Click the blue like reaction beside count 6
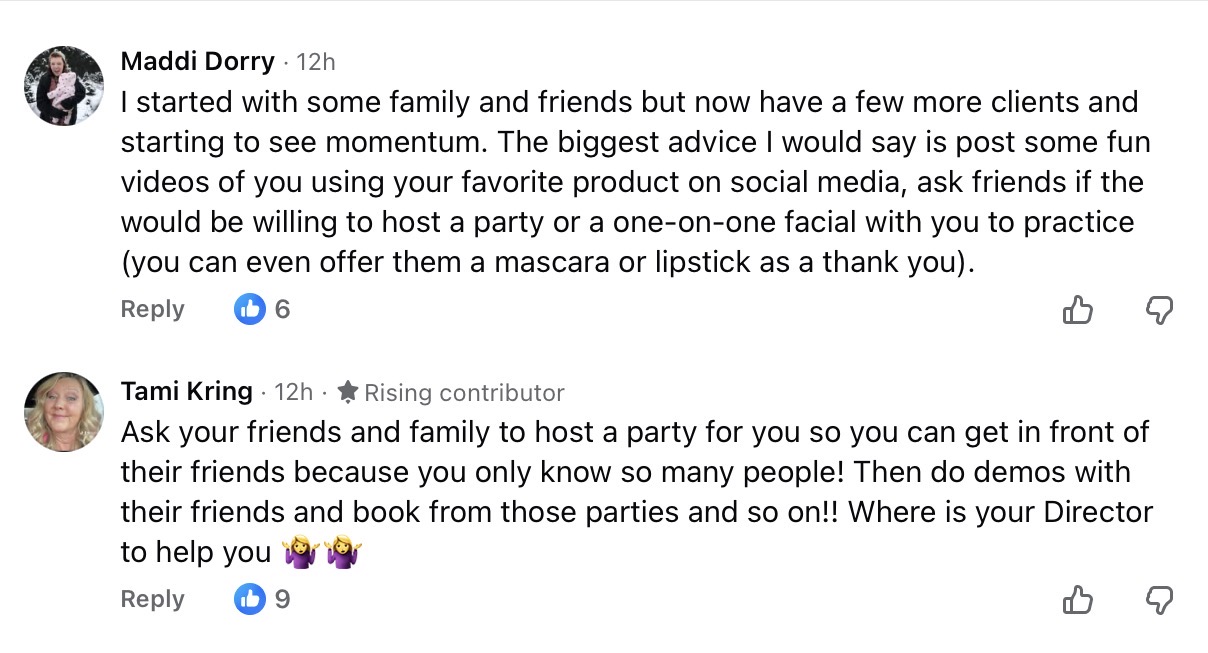The image size is (1208, 653). coord(249,309)
